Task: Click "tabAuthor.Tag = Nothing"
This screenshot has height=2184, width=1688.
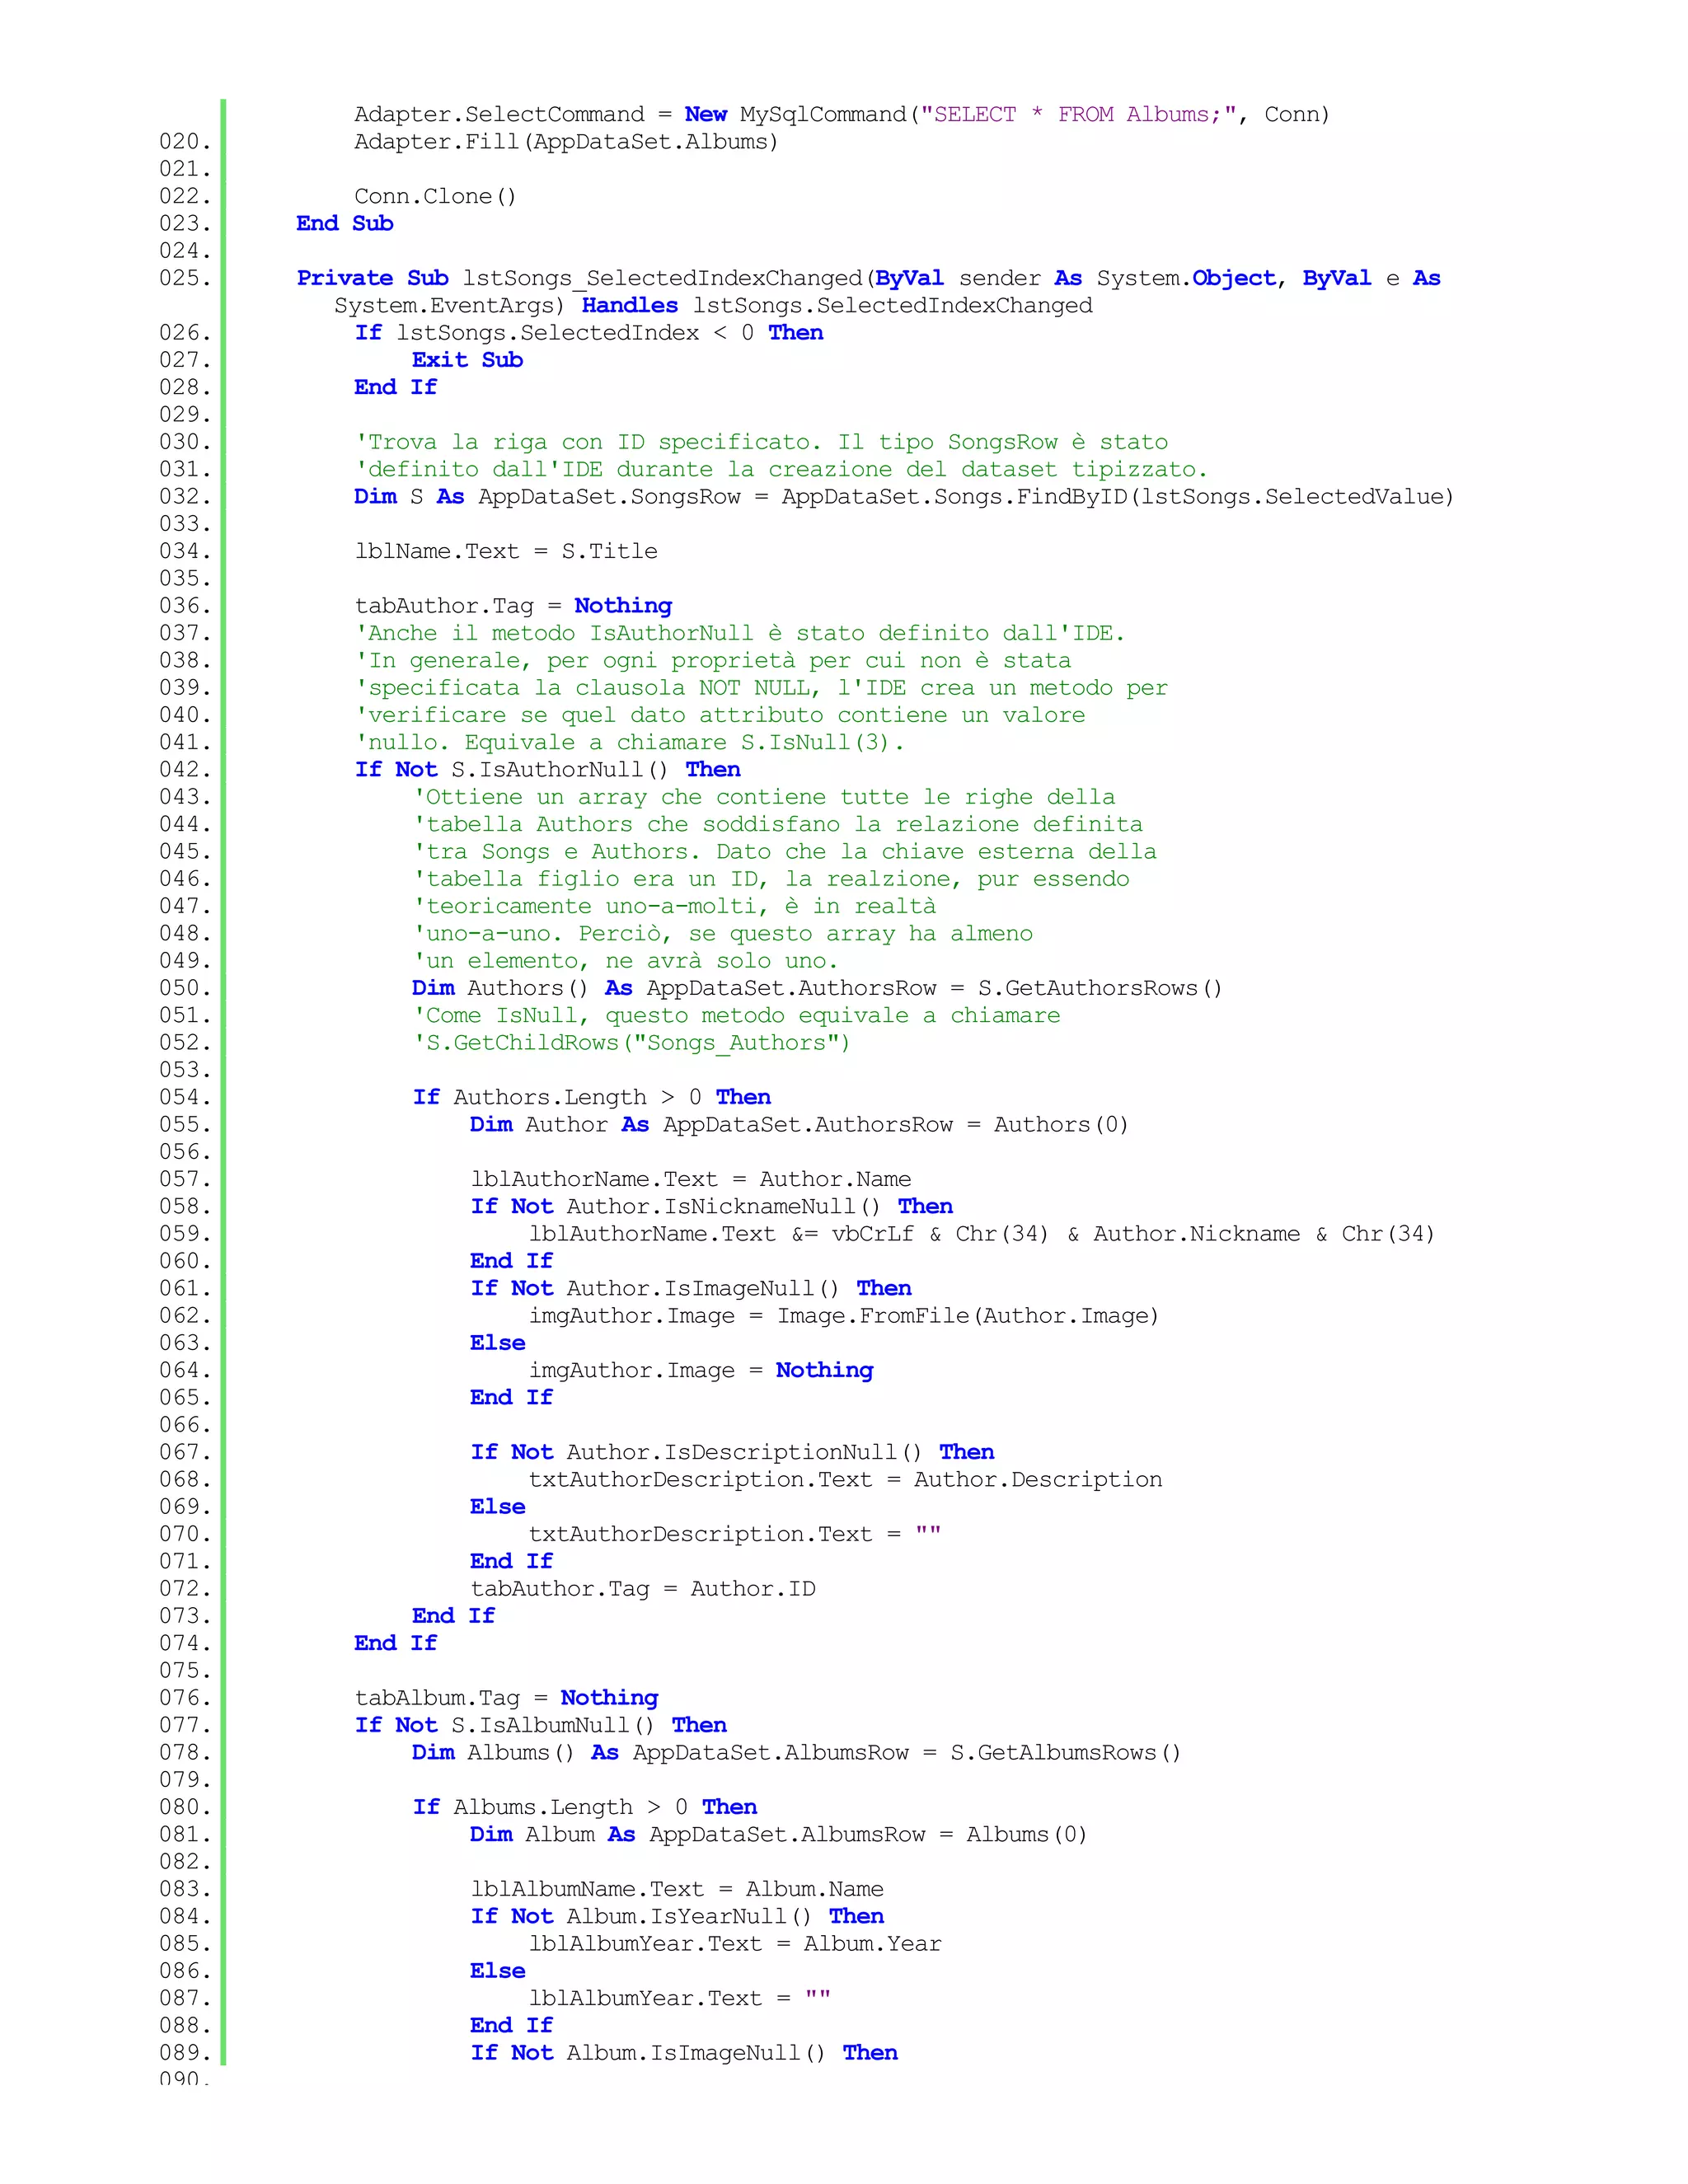Action: (513, 606)
